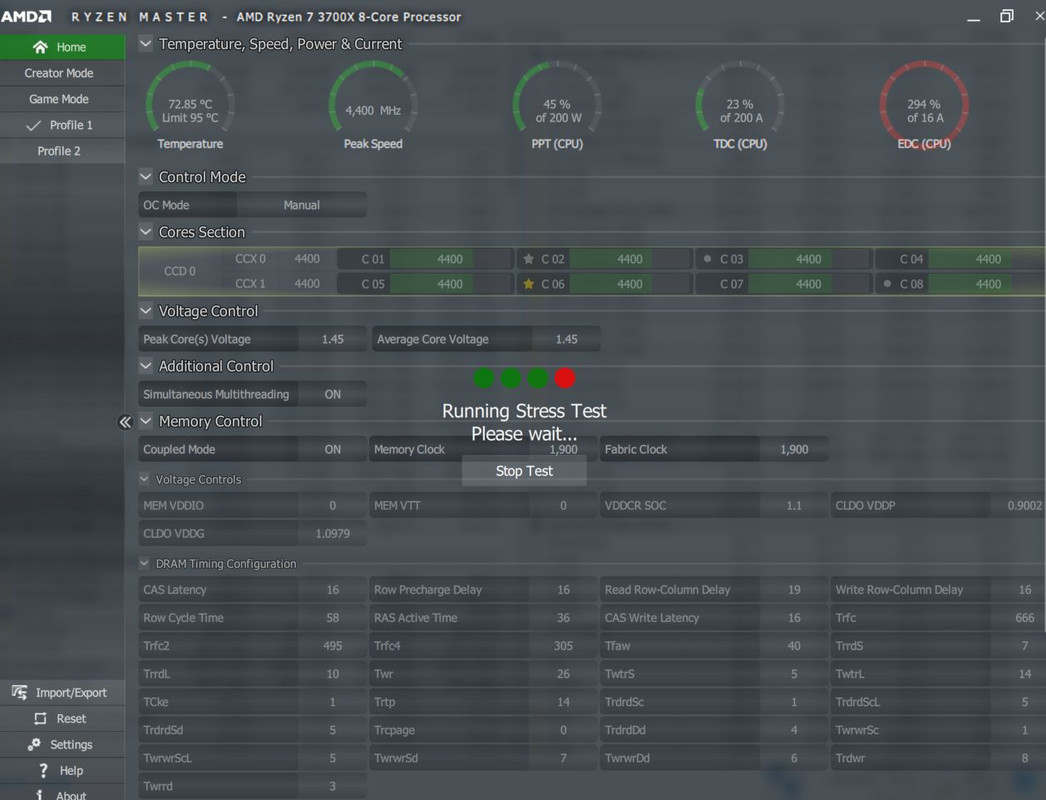Open the Home tab
1046x800 pixels.
click(63, 47)
